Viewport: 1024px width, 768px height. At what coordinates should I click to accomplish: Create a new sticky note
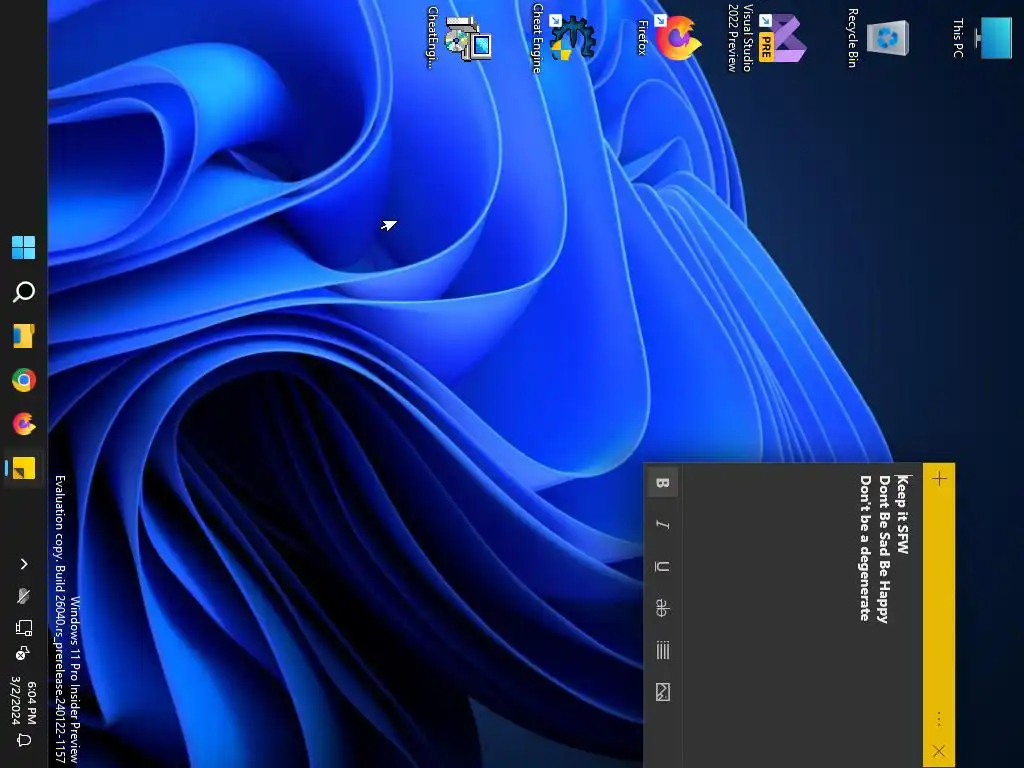coord(939,479)
